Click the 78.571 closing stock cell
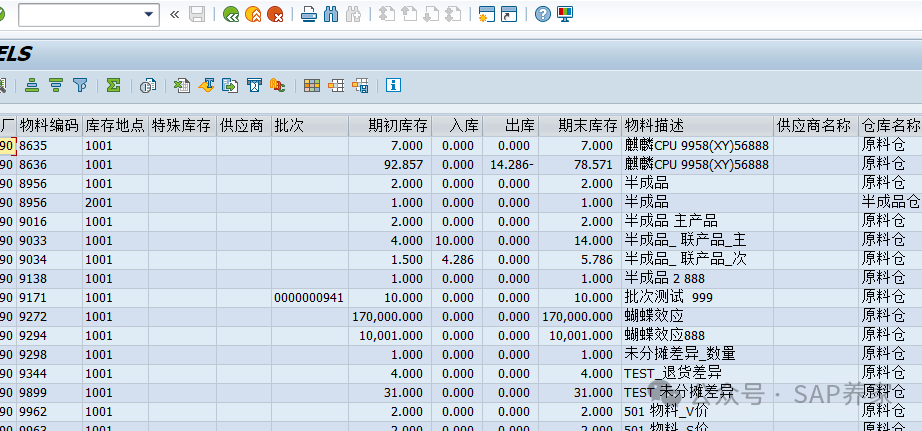 tap(580, 165)
